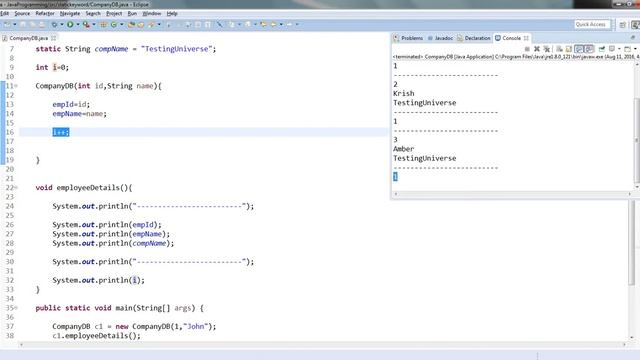
Task: Click the Open Perspective icon
Action: [x=622, y=25]
